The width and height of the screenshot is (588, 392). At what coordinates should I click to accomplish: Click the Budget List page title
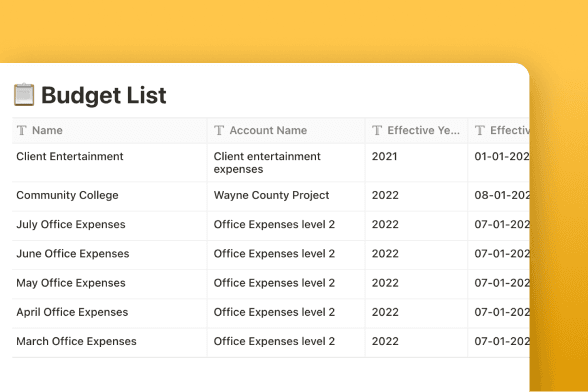pos(104,95)
